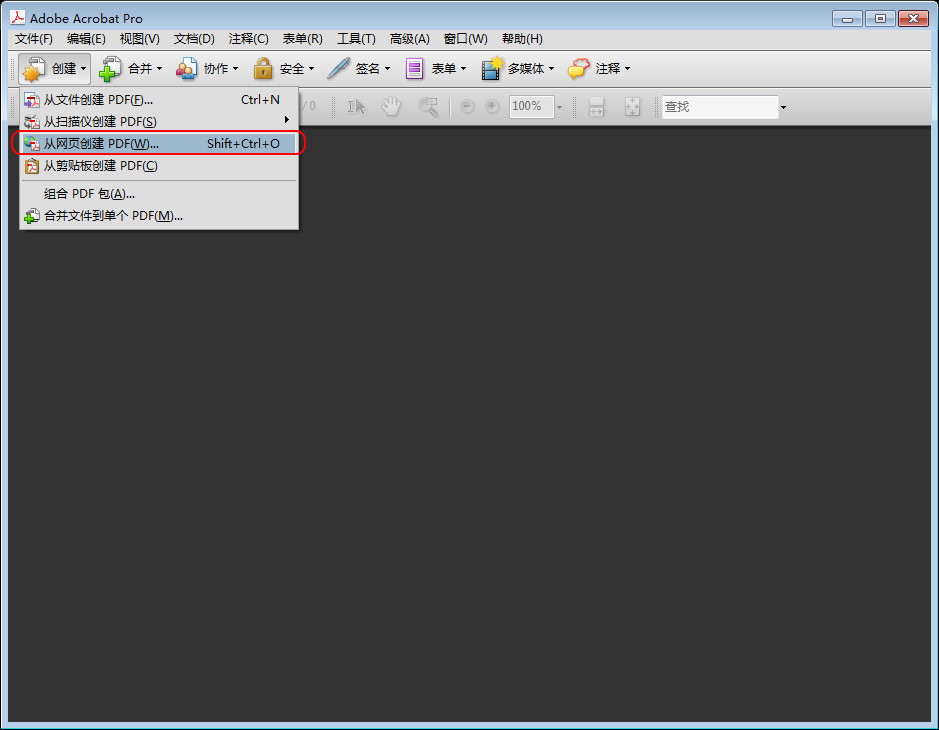Image resolution: width=939 pixels, height=730 pixels.
Task: Open the 文件(F) menu
Action: point(34,39)
